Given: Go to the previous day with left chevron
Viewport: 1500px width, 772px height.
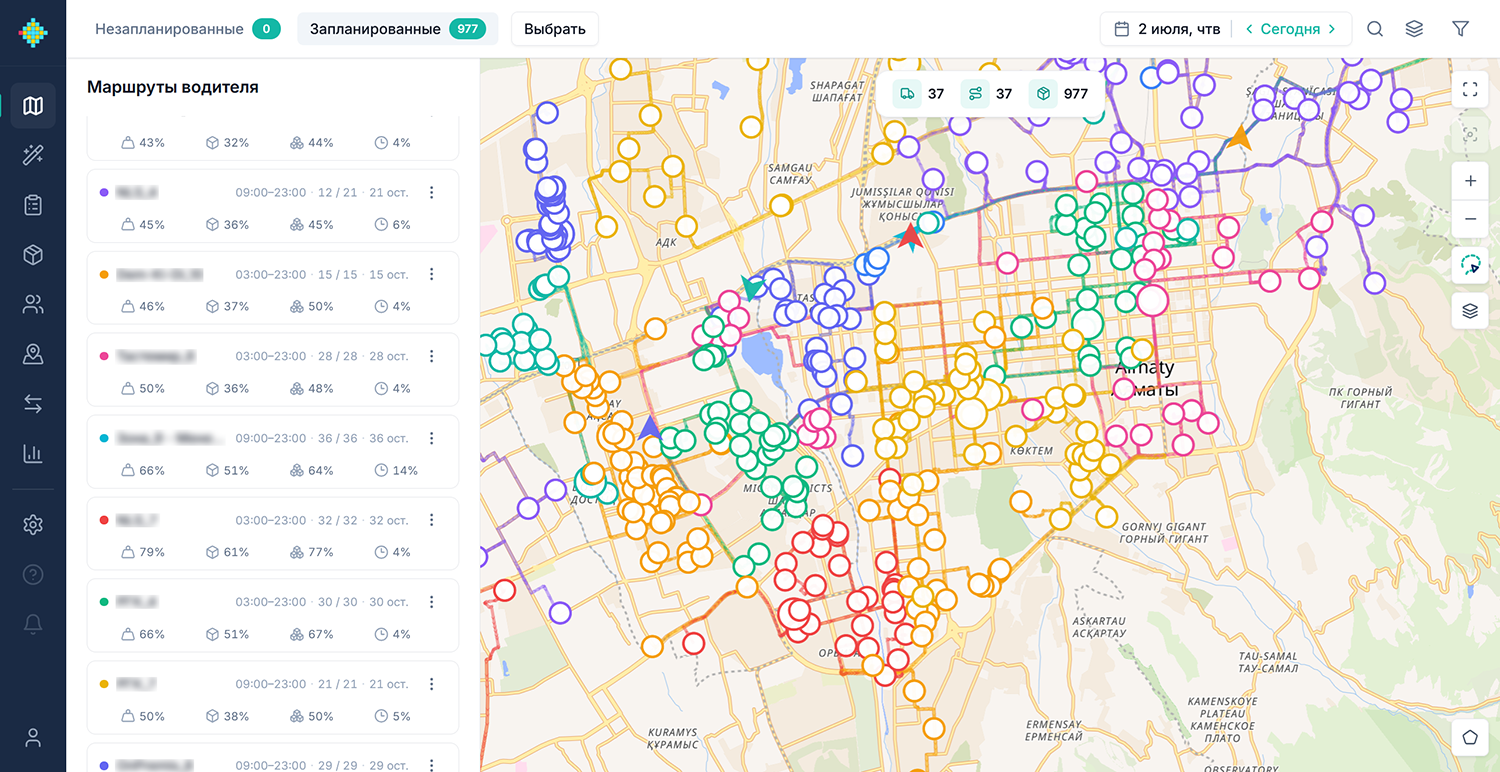Looking at the screenshot, I should (x=1249, y=29).
